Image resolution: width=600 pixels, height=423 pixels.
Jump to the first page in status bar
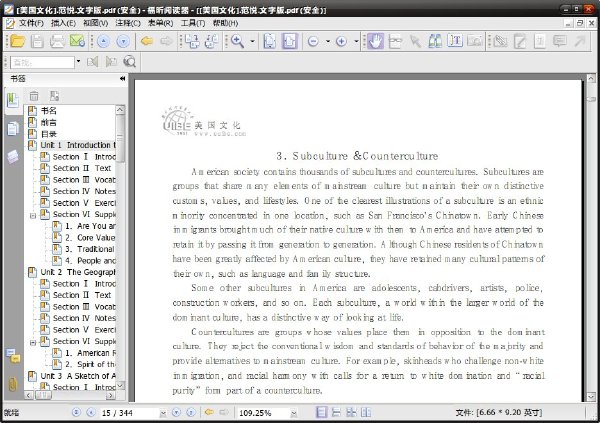coord(77,412)
